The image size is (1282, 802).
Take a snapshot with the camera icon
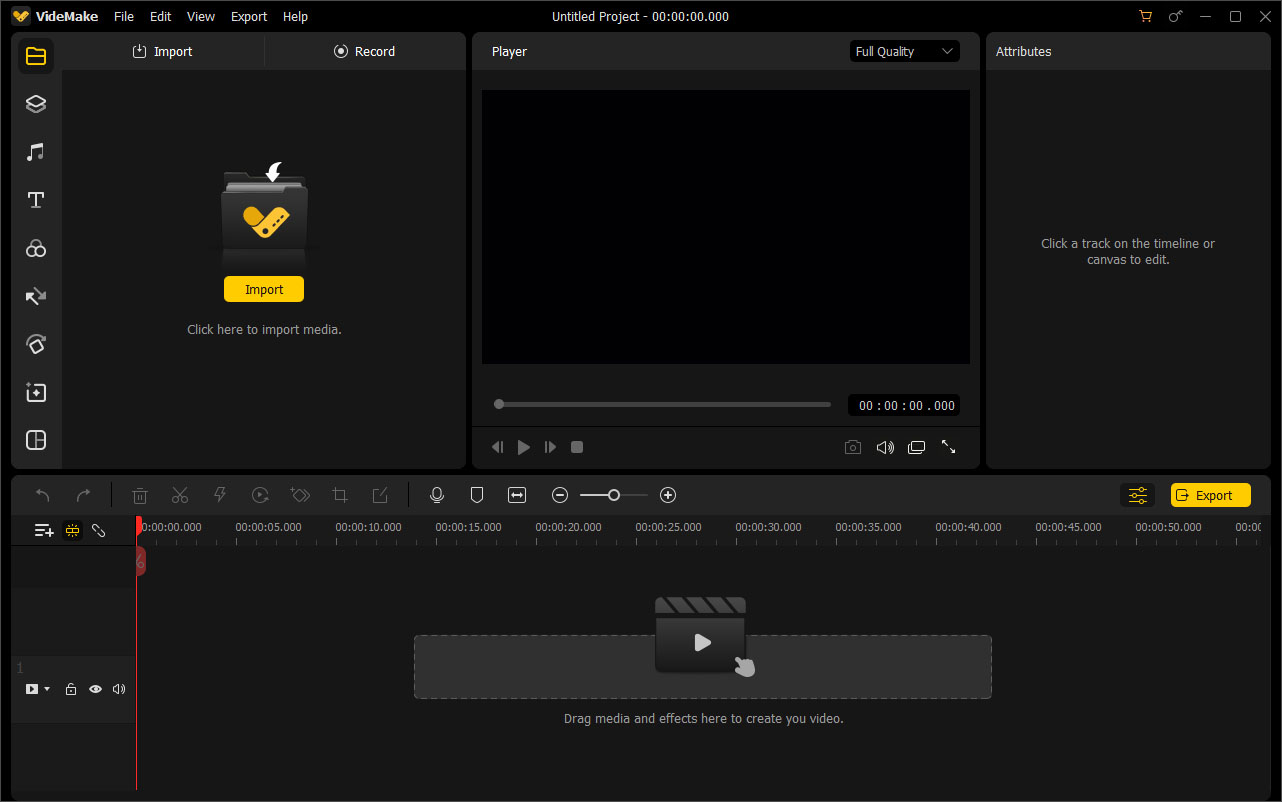852,447
